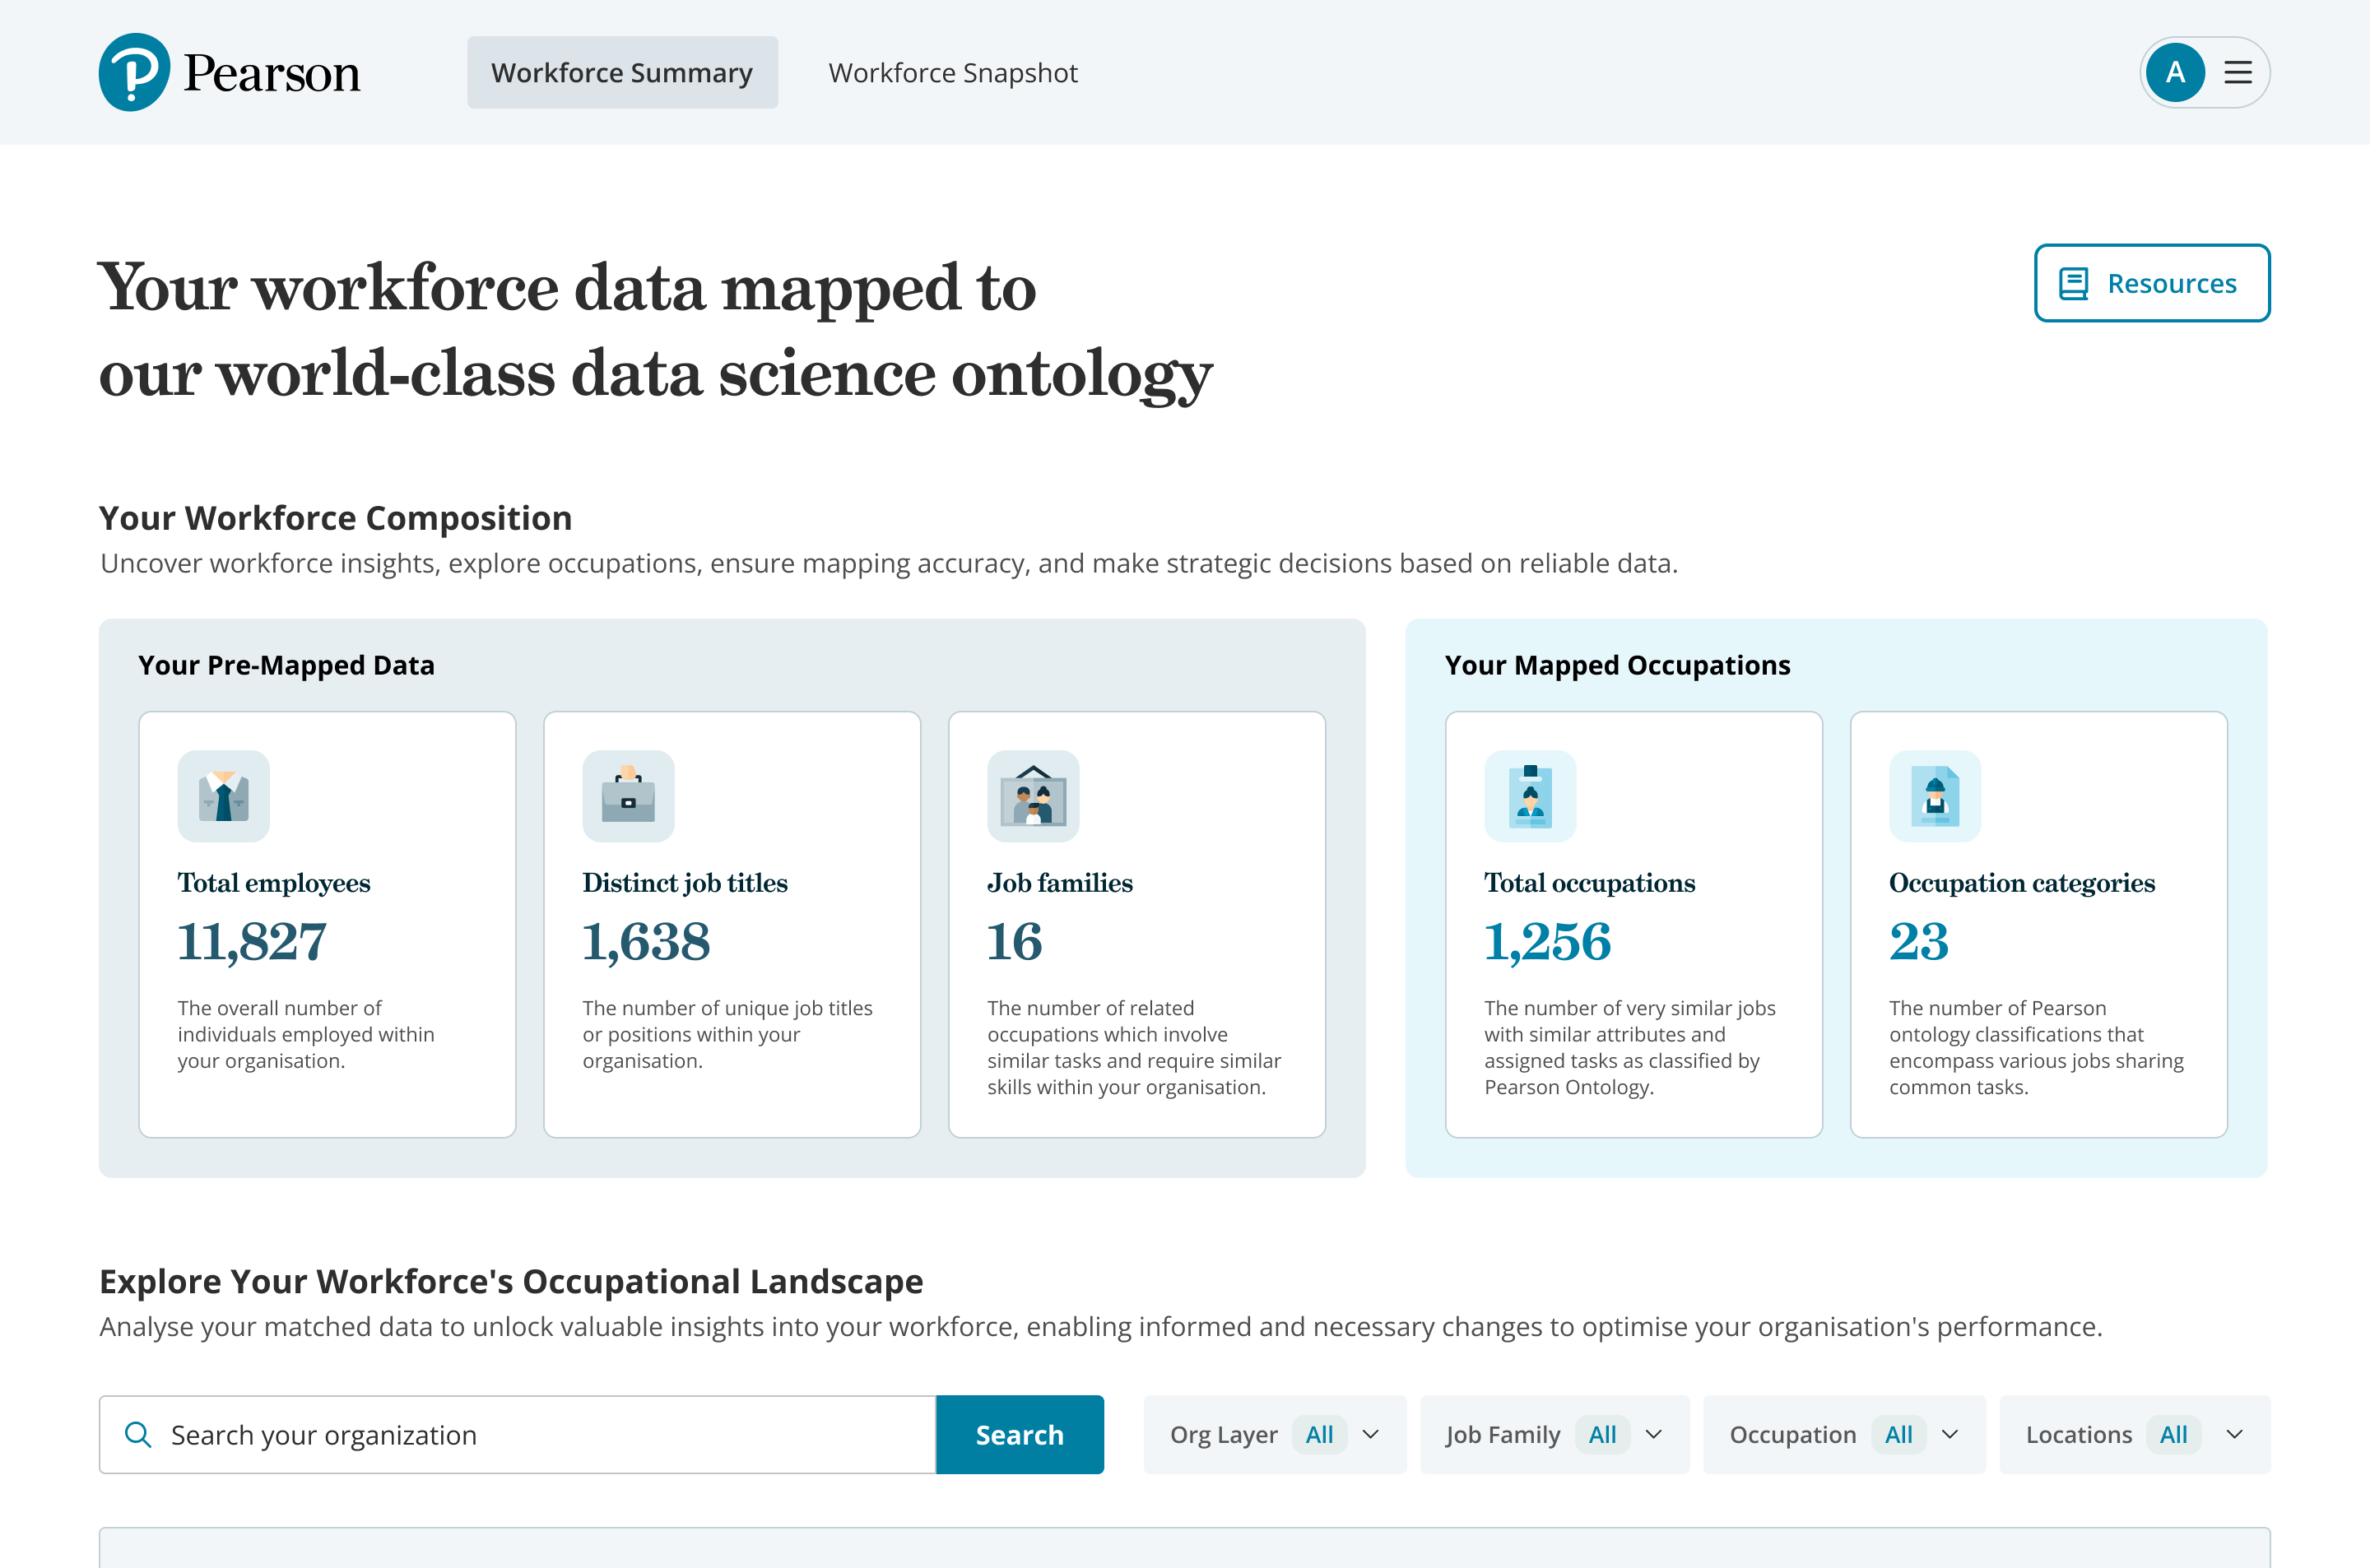Click the Pearson logo icon
2370x1568 pixels.
click(x=134, y=72)
